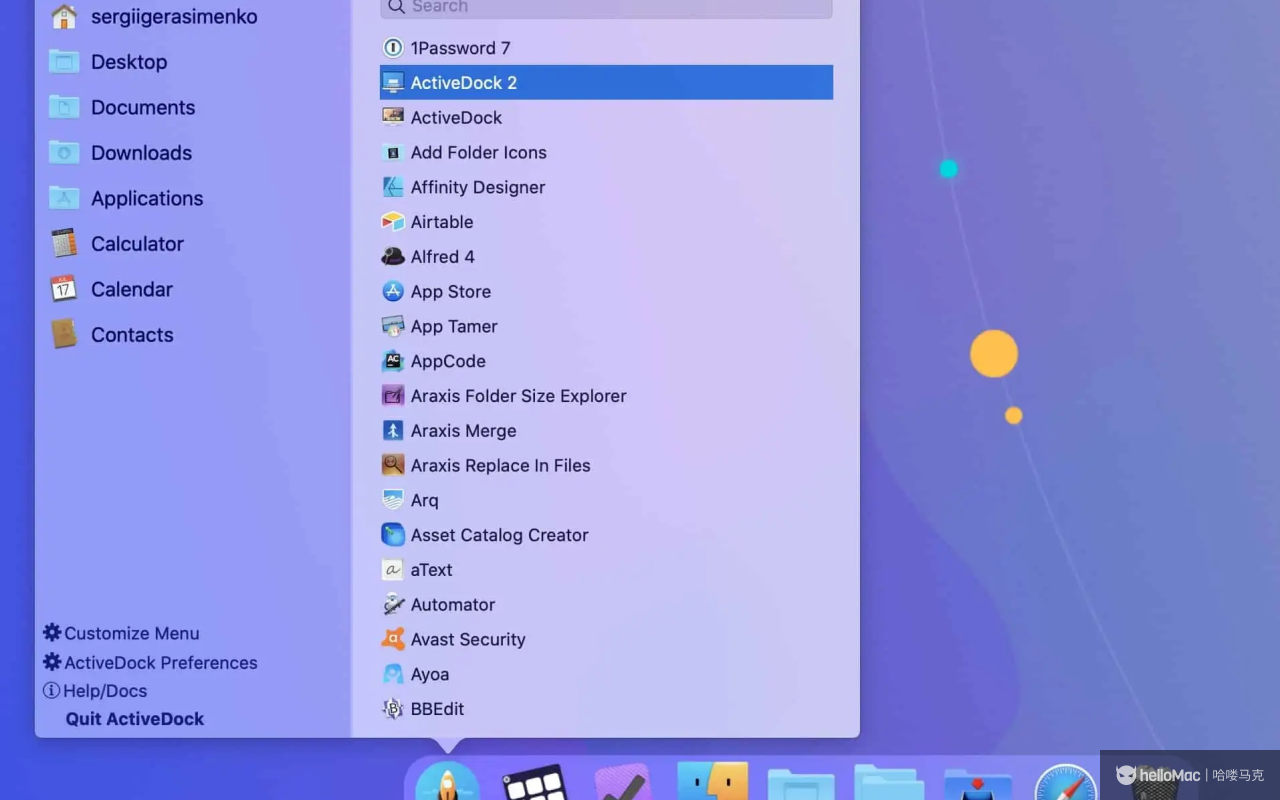Open BBEdit from its icon
The height and width of the screenshot is (800, 1280).
point(393,709)
